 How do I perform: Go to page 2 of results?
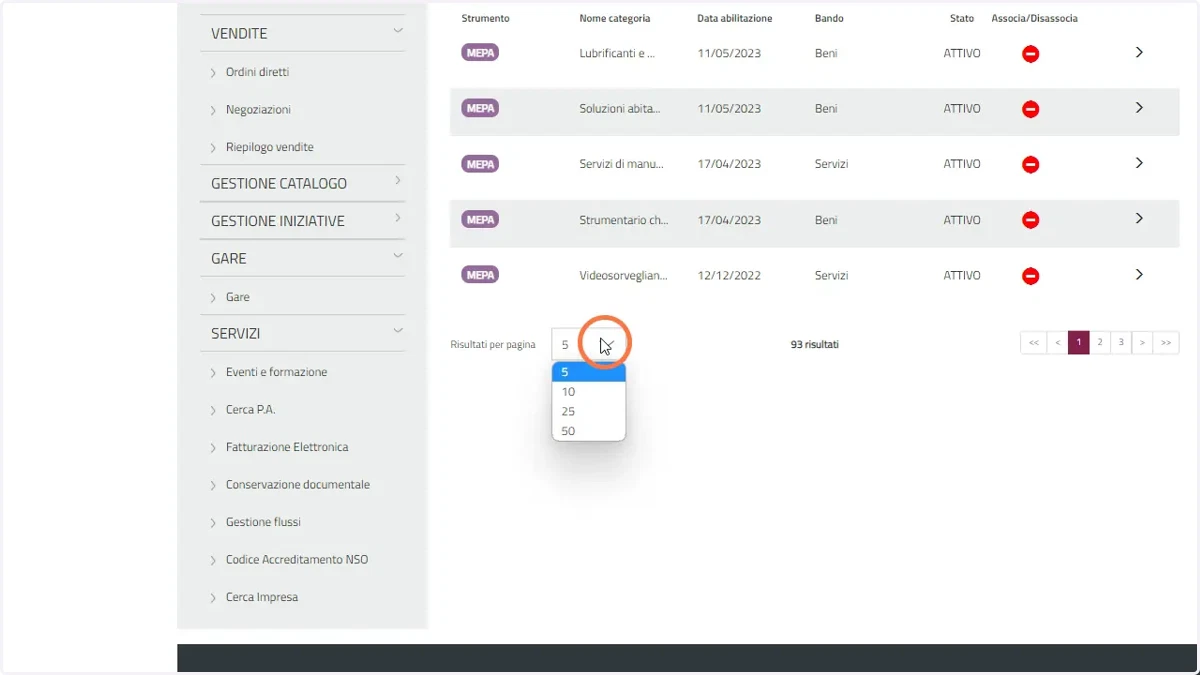[x=1100, y=343]
